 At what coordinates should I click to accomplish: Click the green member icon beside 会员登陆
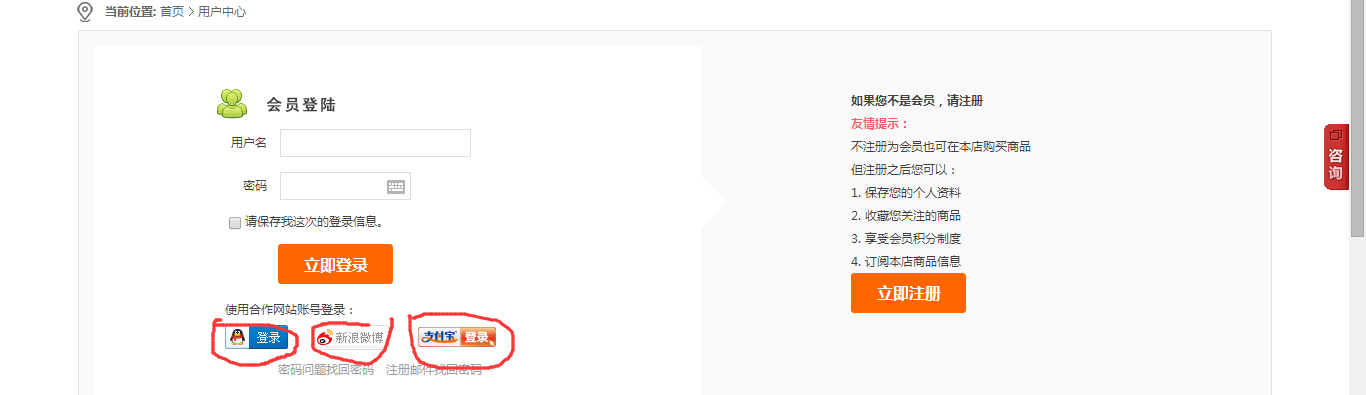(232, 103)
